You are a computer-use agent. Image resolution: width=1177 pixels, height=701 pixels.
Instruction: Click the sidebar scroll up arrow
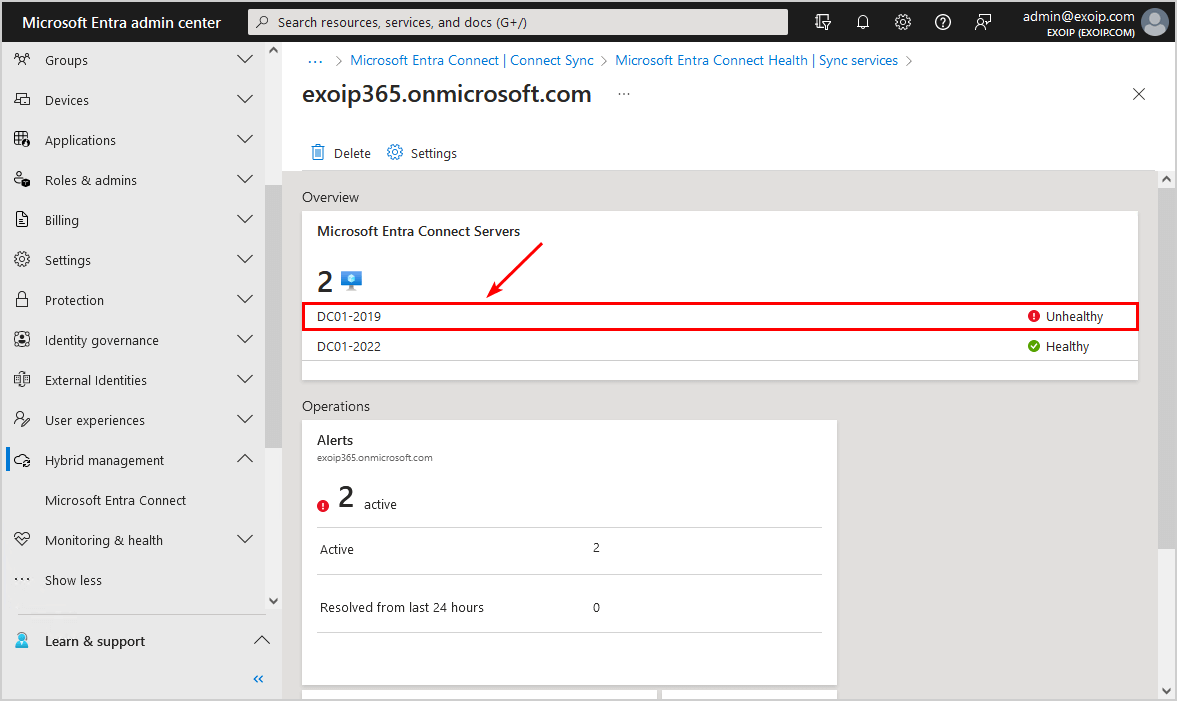[x=273, y=50]
